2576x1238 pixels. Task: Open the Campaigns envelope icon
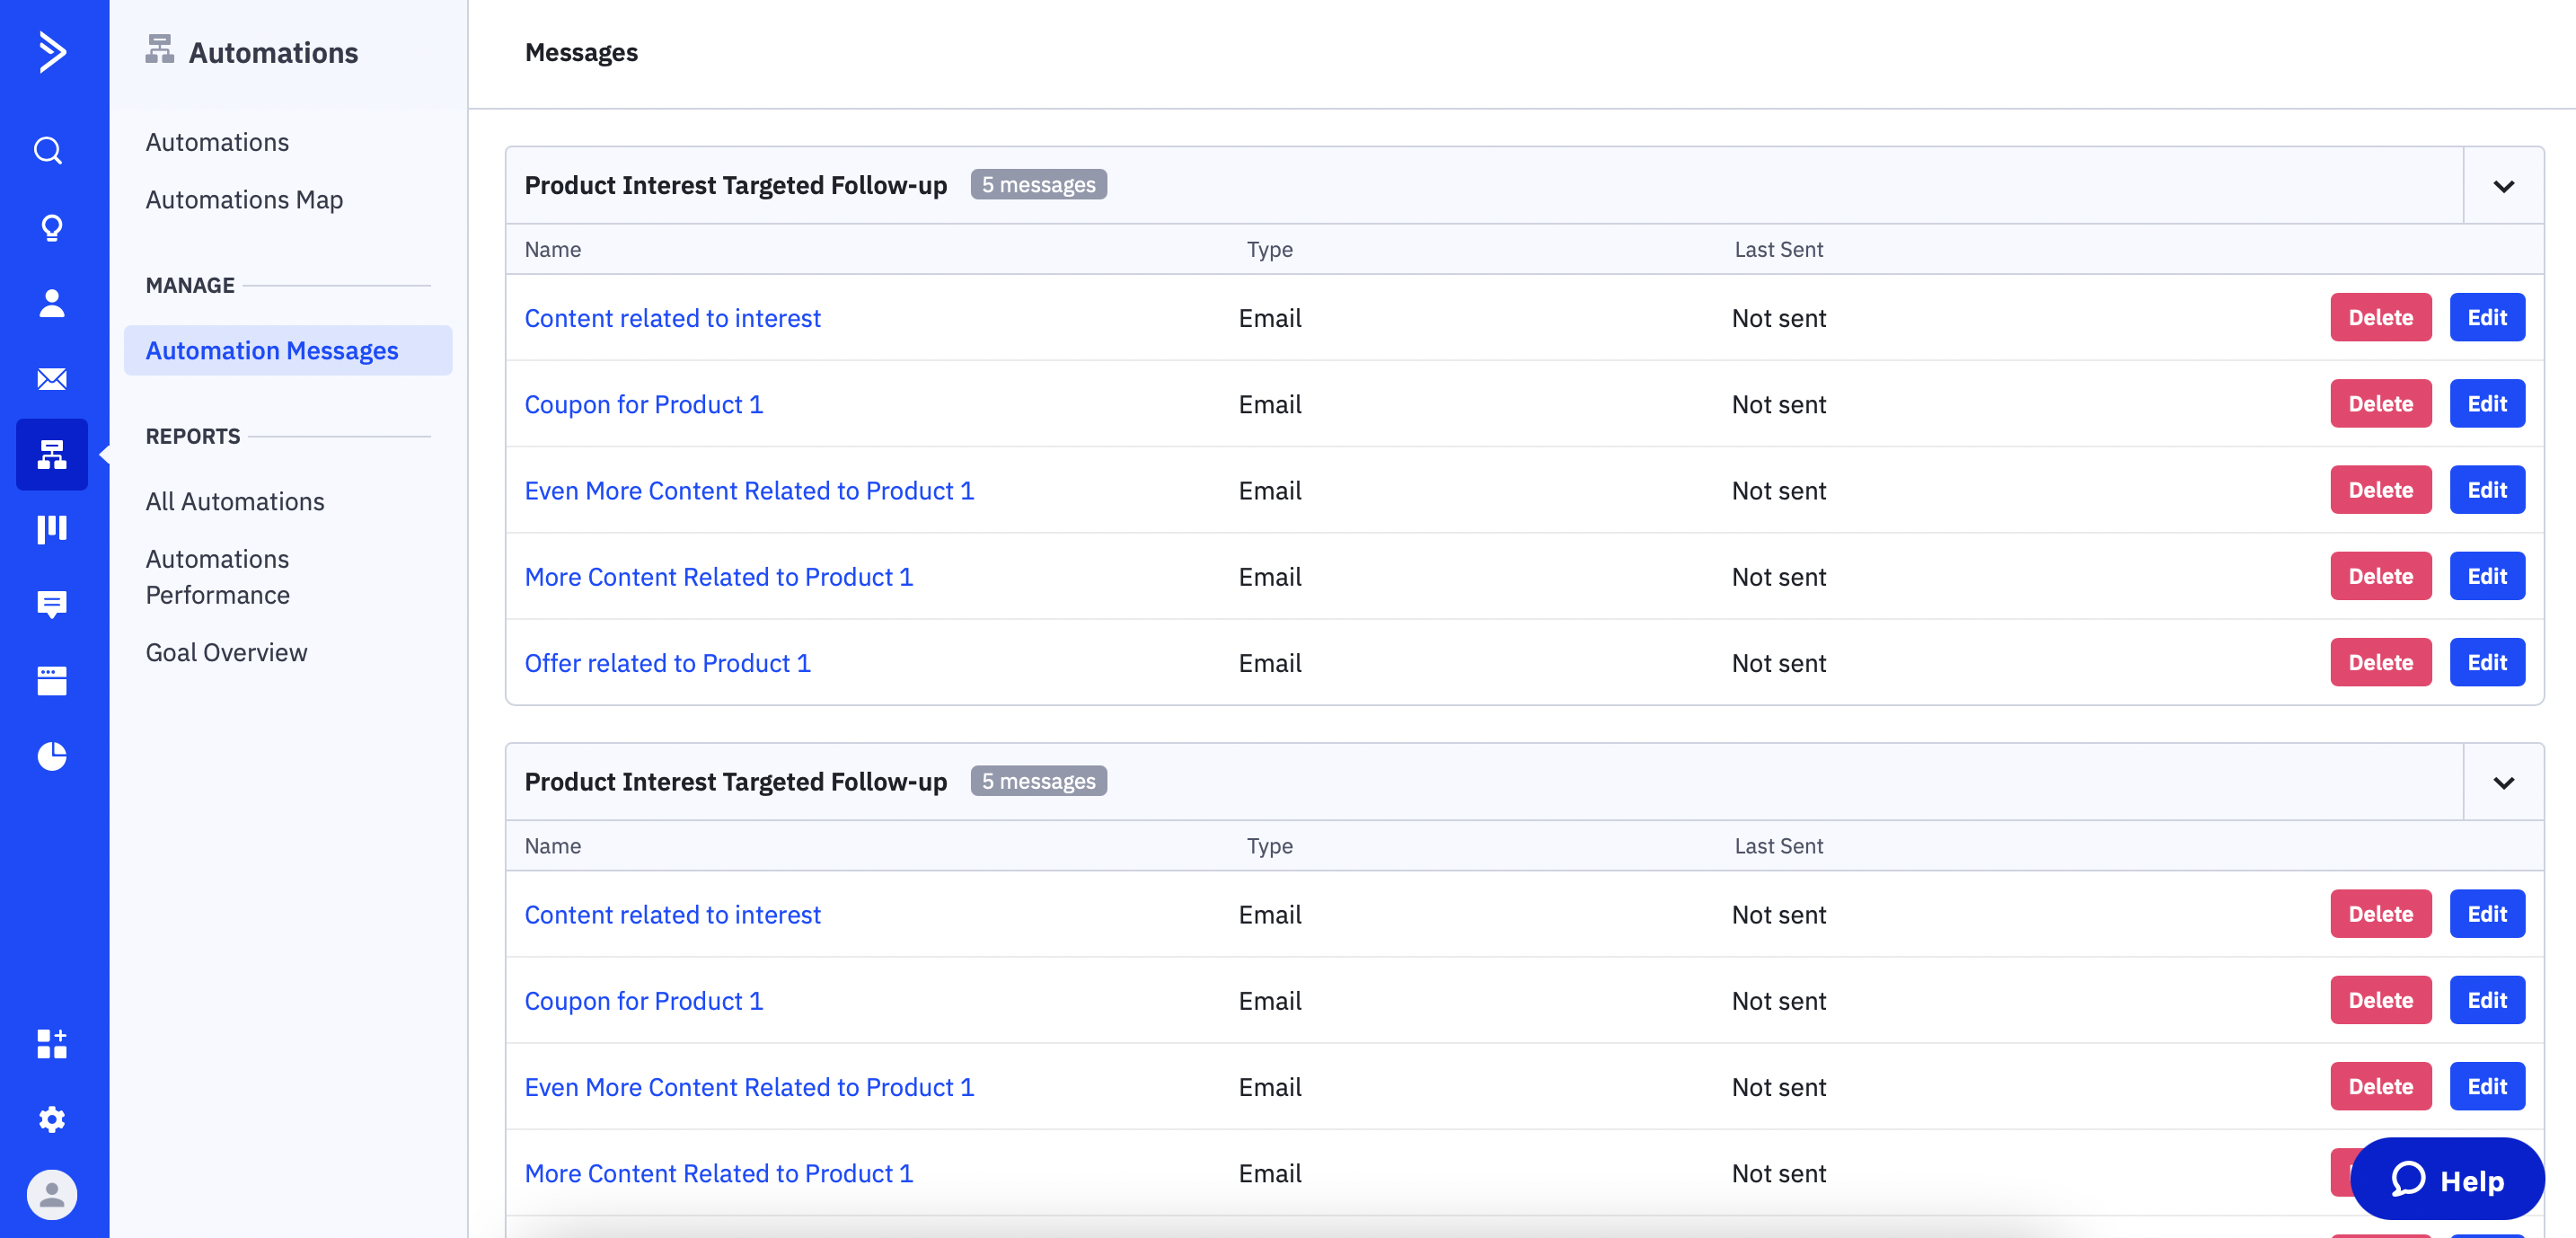(x=51, y=379)
